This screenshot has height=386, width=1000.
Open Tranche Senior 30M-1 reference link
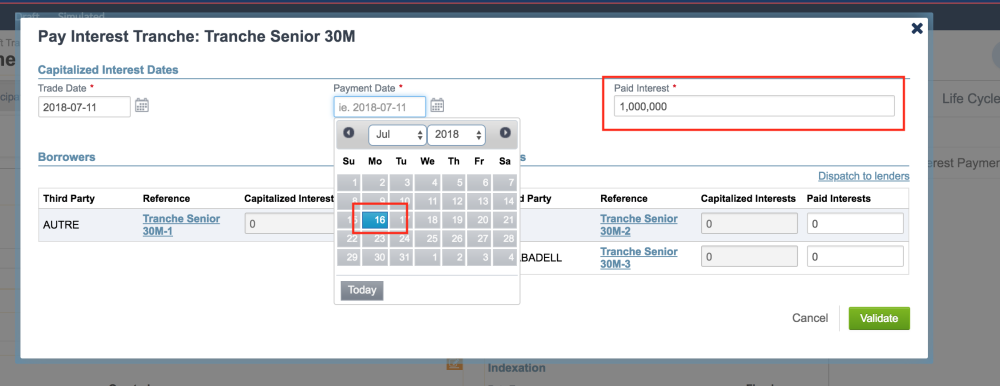[x=181, y=225]
